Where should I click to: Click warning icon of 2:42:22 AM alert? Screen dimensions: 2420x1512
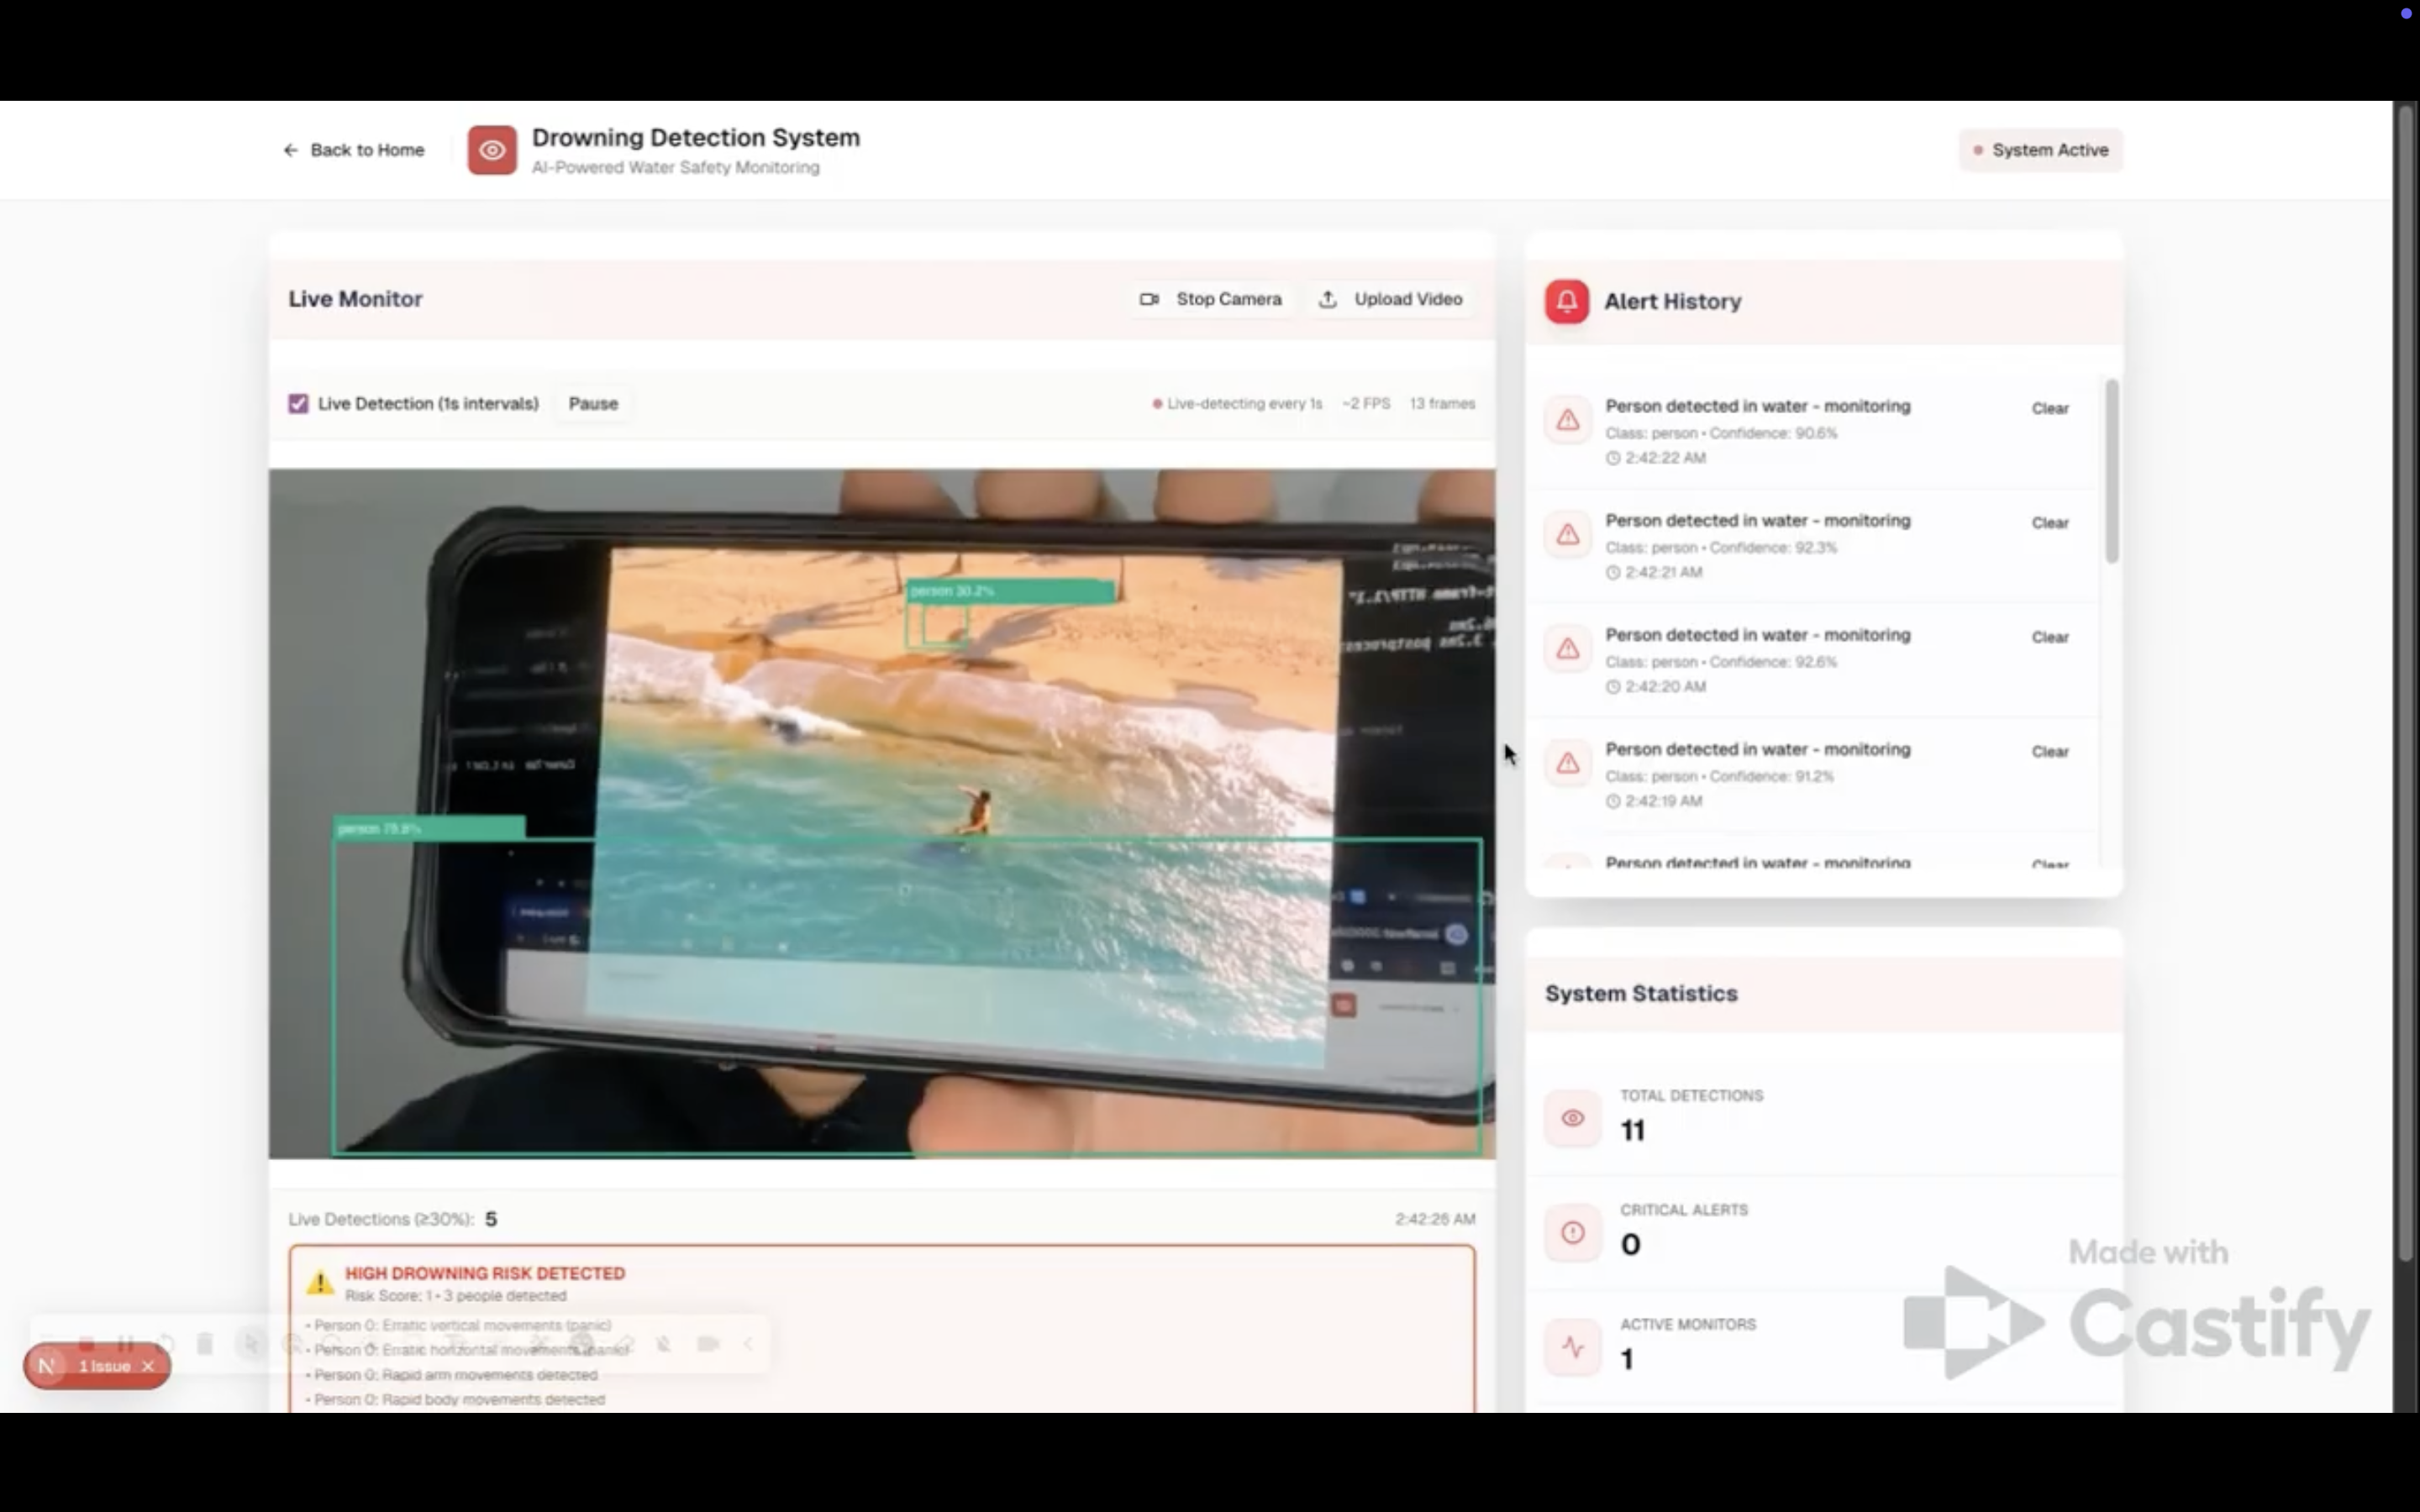pos(1567,420)
